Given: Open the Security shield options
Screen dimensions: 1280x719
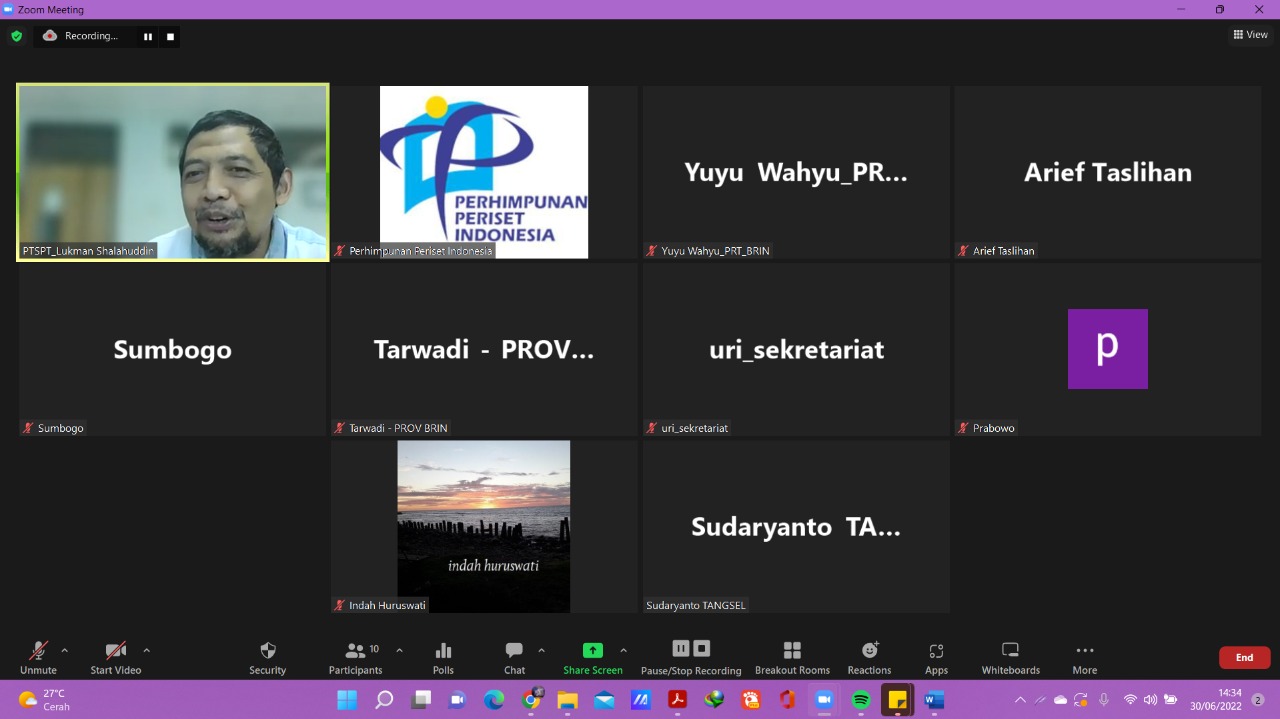Looking at the screenshot, I should [267, 657].
